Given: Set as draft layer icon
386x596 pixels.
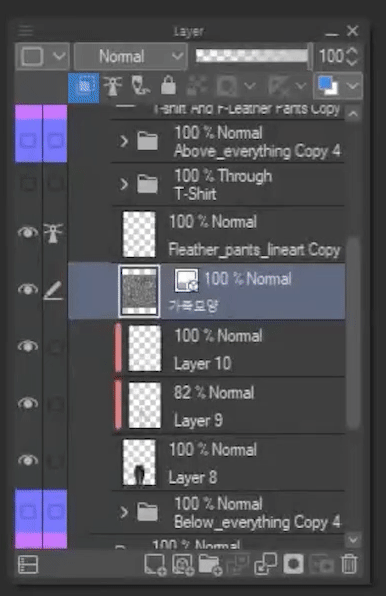Looking at the screenshot, I should point(140,86).
